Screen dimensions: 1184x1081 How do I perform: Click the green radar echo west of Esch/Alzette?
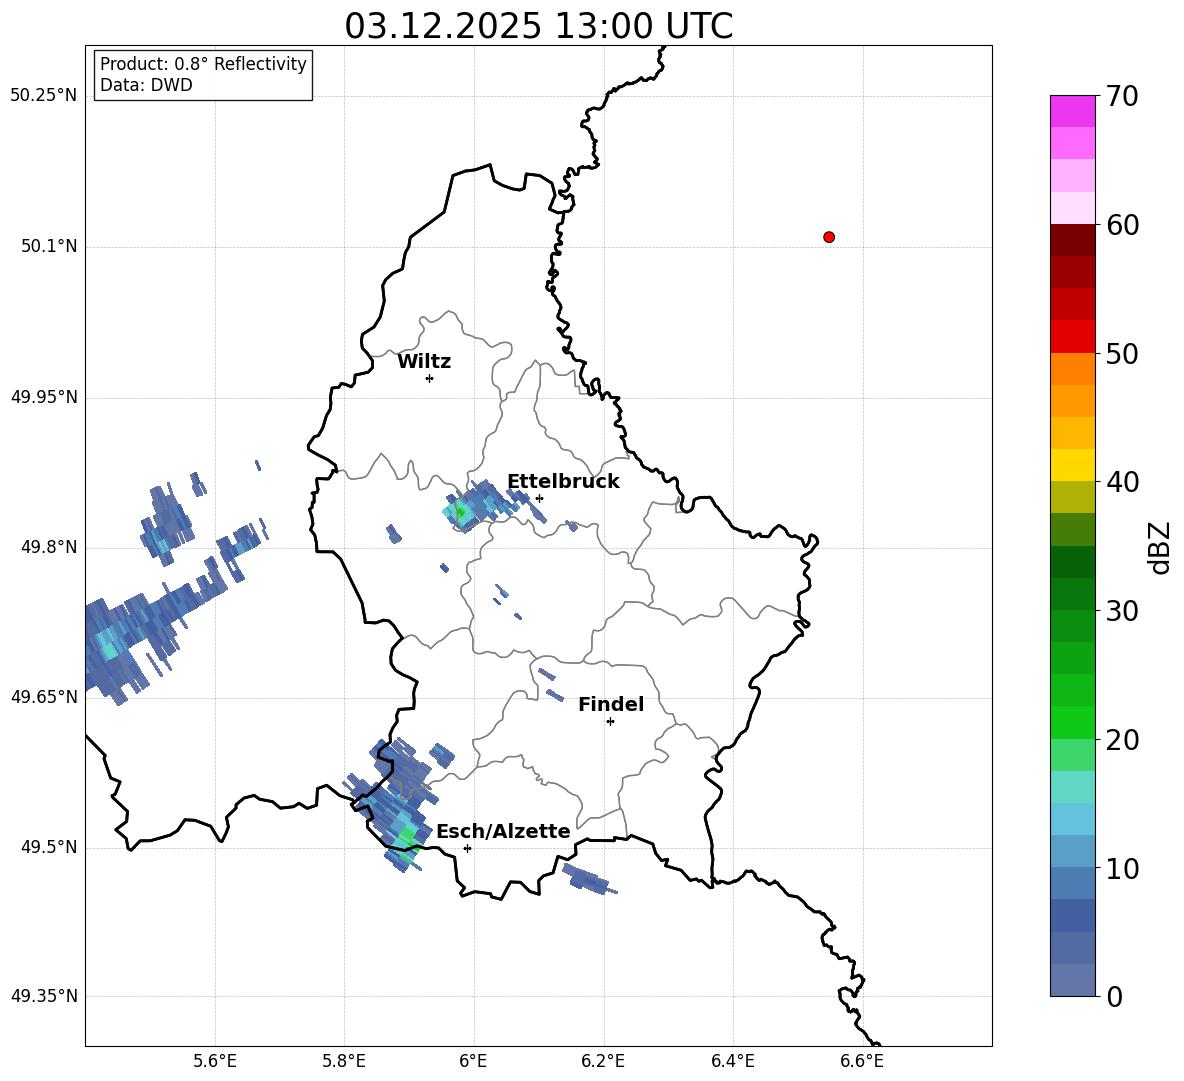click(408, 837)
